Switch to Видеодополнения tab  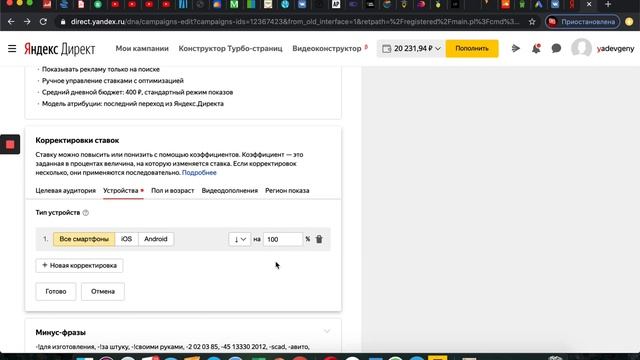click(230, 191)
